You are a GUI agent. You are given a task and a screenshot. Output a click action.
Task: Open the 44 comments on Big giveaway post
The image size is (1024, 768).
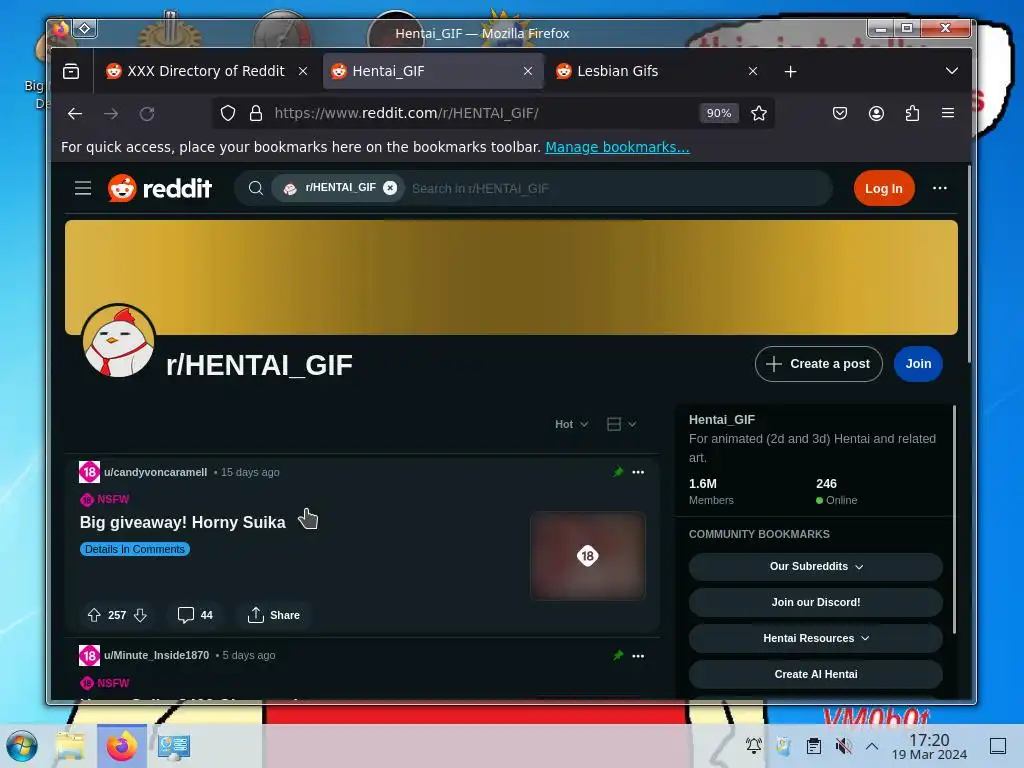195,615
